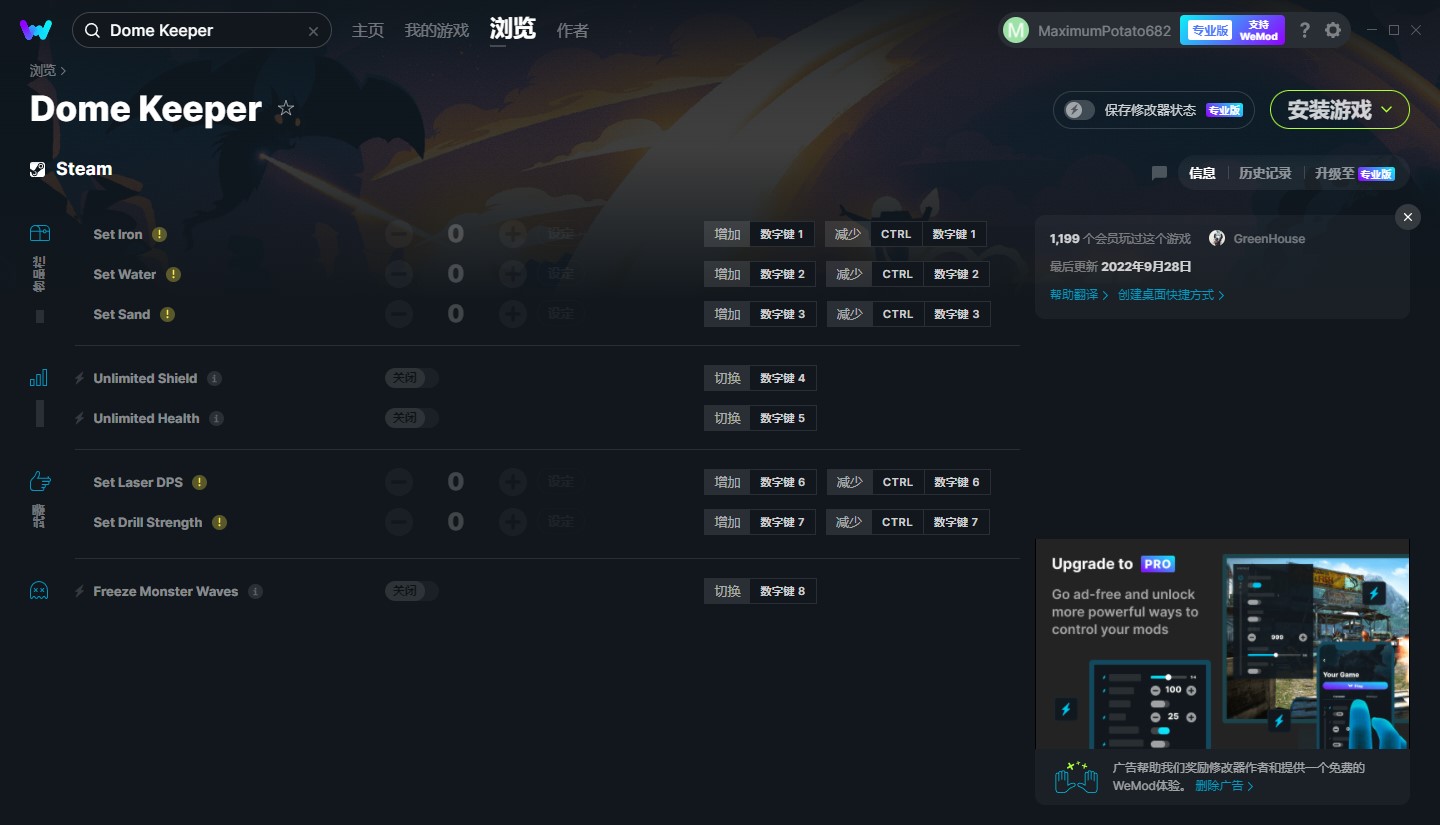
Task: Toggle Unlimited Shield switch
Action: pyautogui.click(x=411, y=378)
